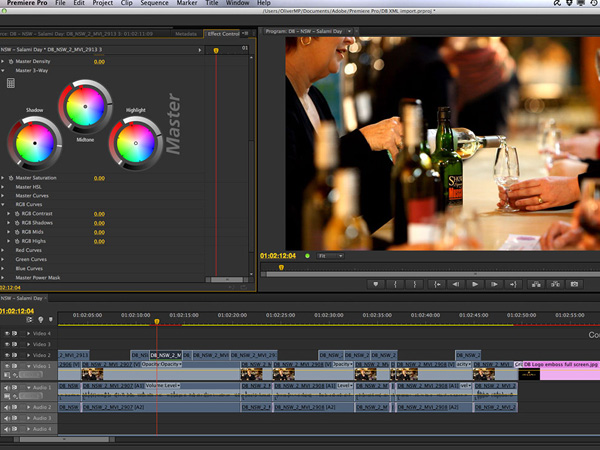This screenshot has width=600, height=450.
Task: Mute the Audio 1 track speaker
Action: click(7, 388)
